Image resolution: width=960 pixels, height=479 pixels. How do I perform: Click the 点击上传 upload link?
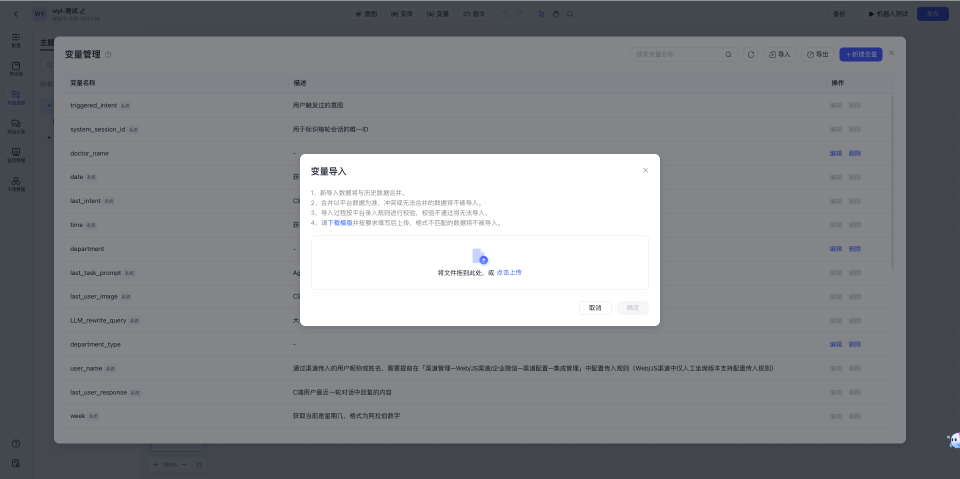coord(509,272)
